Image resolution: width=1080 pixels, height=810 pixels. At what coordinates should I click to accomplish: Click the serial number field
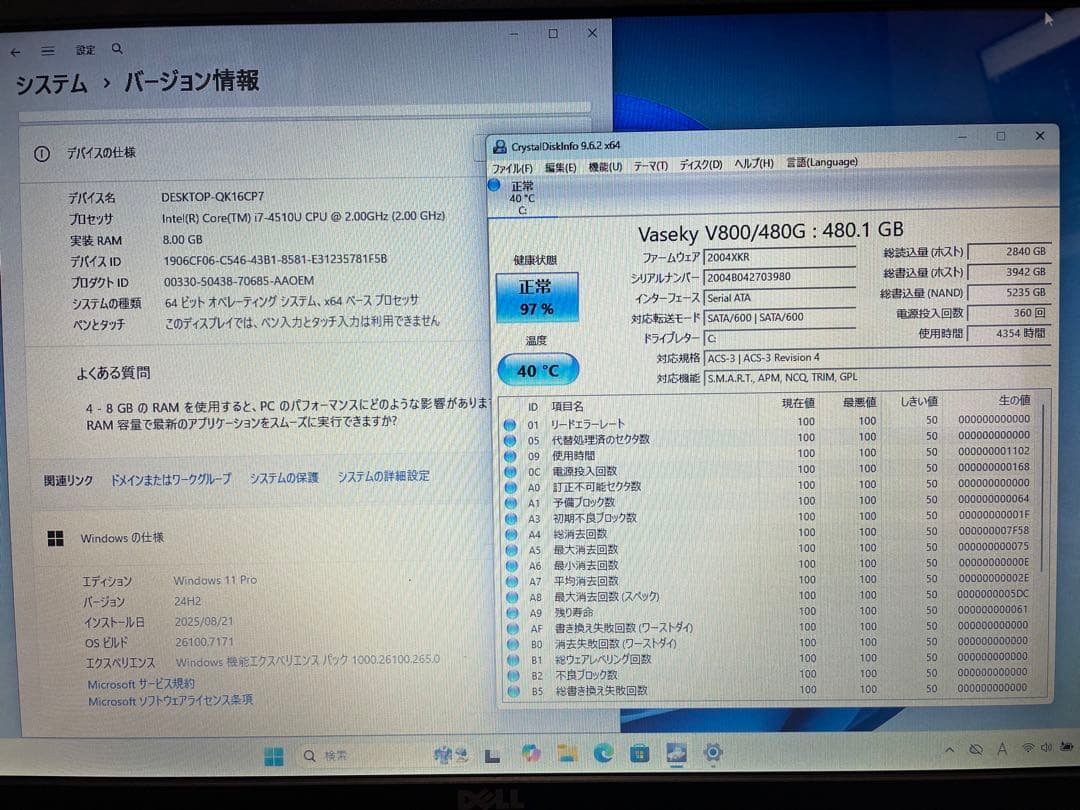[779, 277]
